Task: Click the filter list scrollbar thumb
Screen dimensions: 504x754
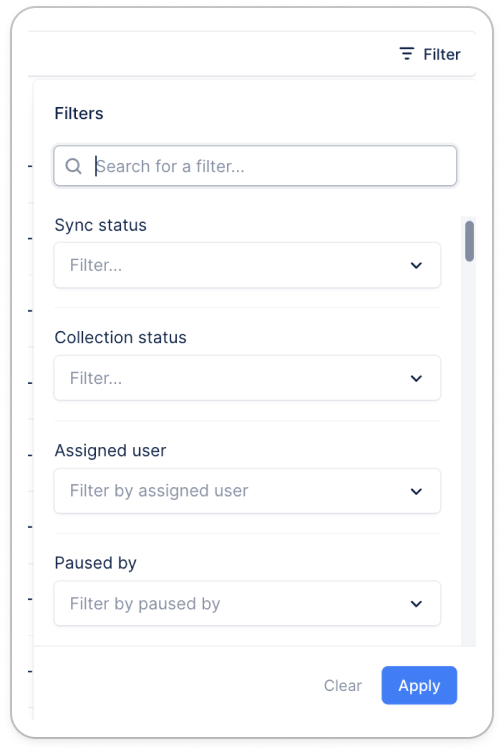Action: pyautogui.click(x=469, y=241)
